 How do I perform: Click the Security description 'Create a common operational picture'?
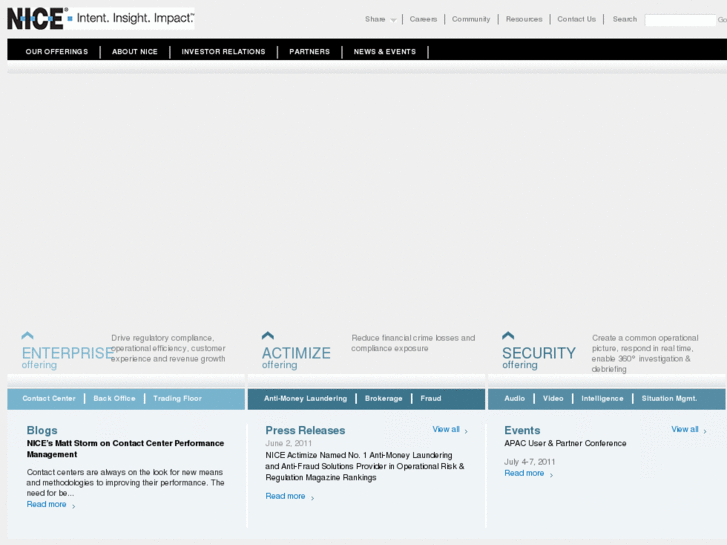pyautogui.click(x=645, y=353)
